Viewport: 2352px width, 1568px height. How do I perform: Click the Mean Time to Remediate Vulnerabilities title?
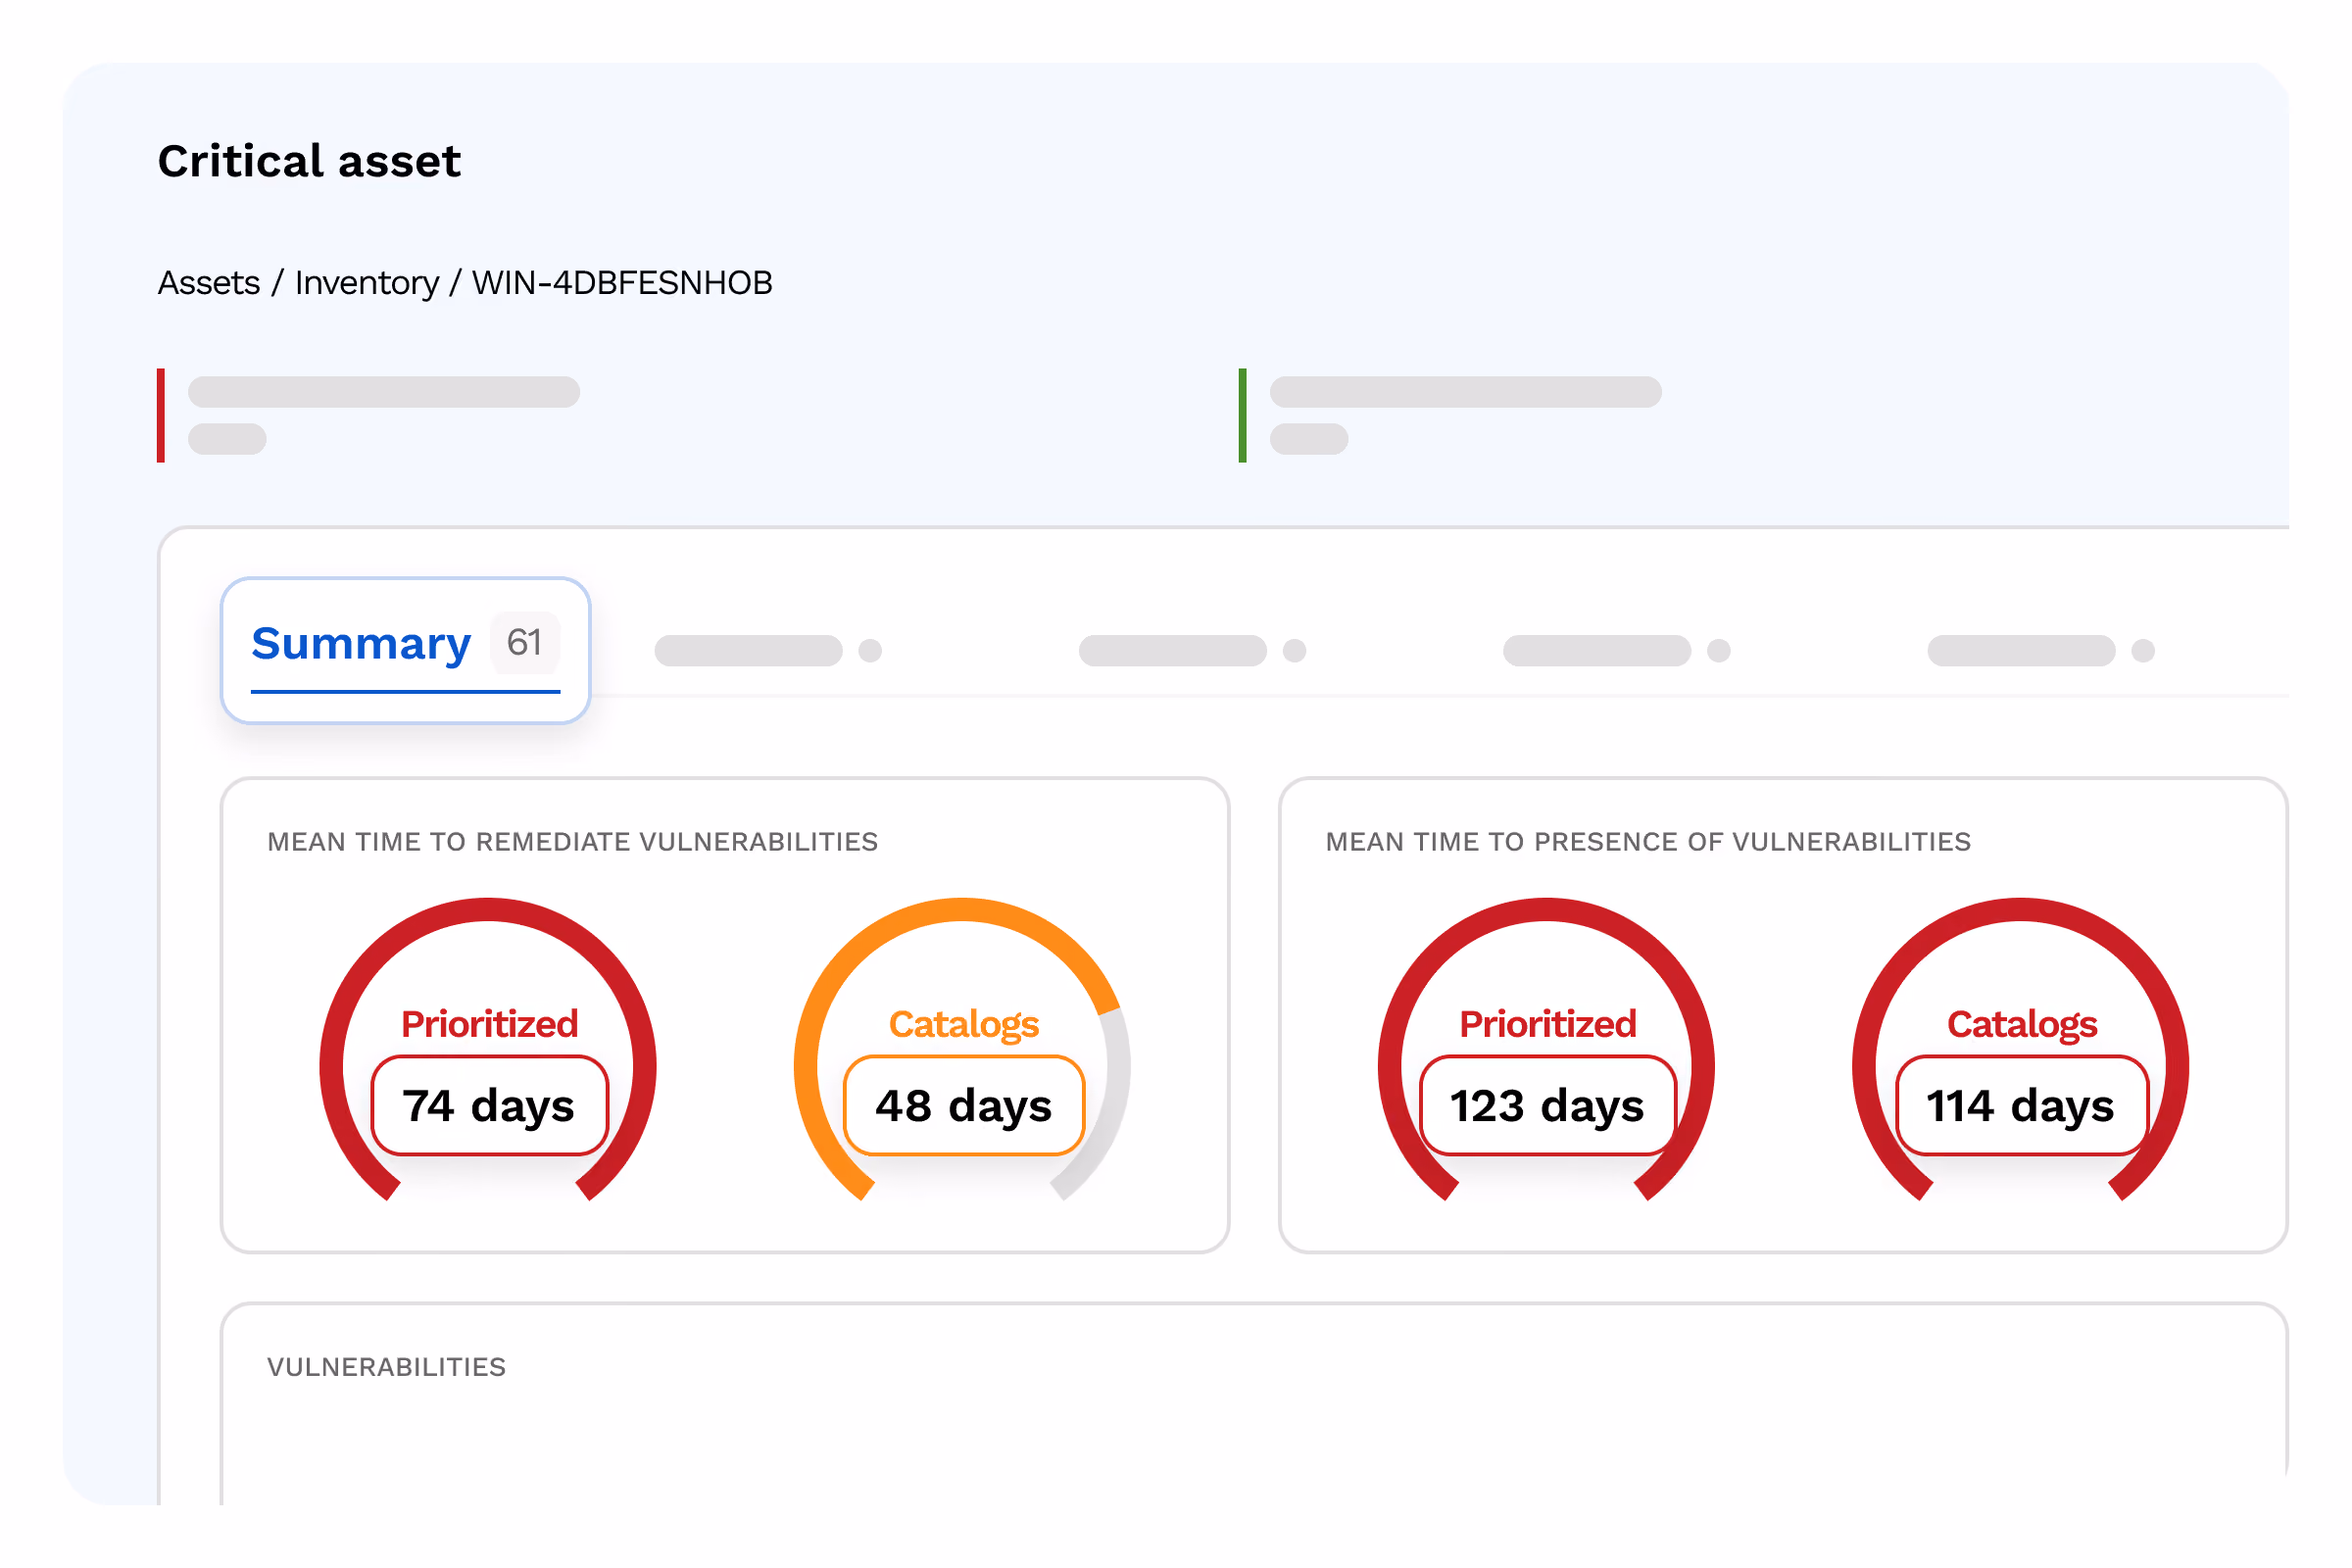[573, 842]
